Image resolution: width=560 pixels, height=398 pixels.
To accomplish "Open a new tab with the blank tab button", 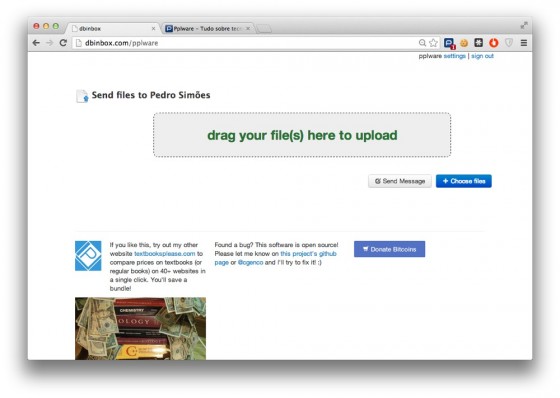I will (265, 29).
